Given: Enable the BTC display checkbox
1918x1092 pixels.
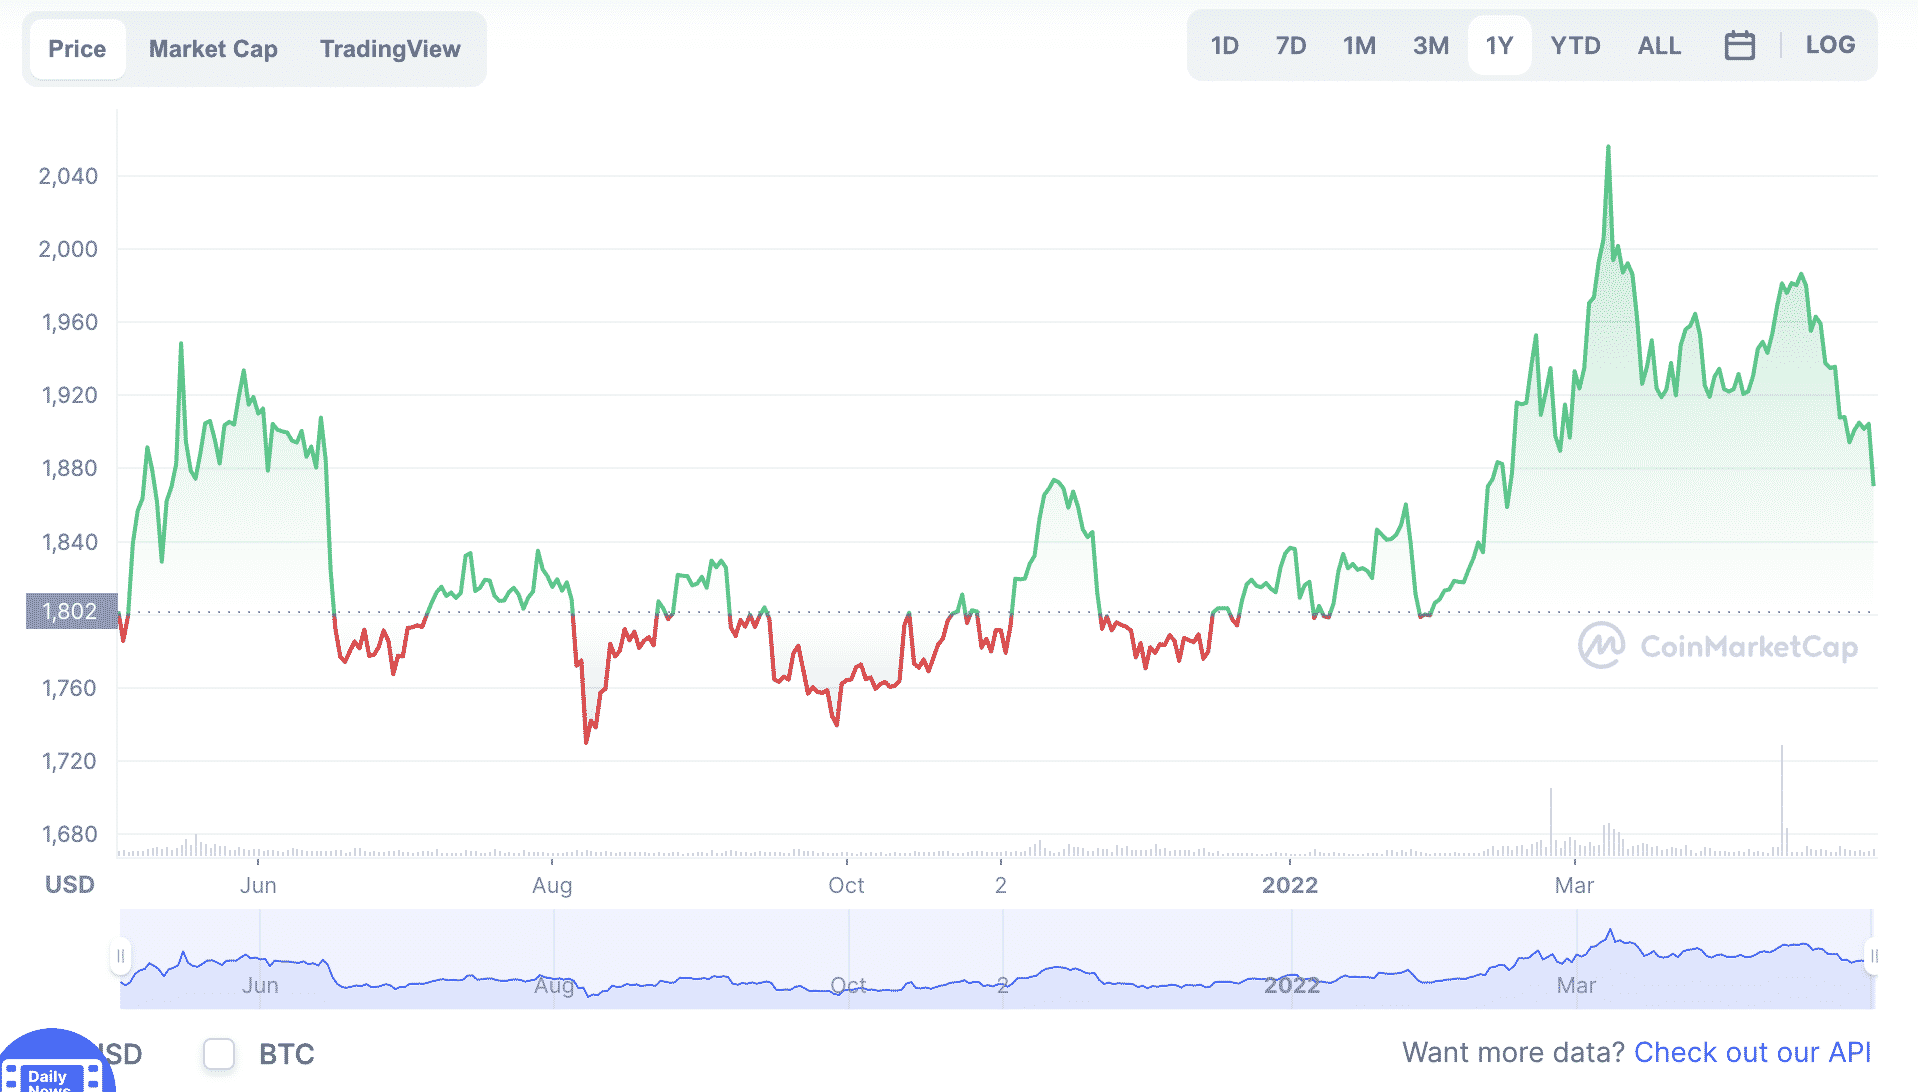Looking at the screenshot, I should pyautogui.click(x=217, y=1054).
